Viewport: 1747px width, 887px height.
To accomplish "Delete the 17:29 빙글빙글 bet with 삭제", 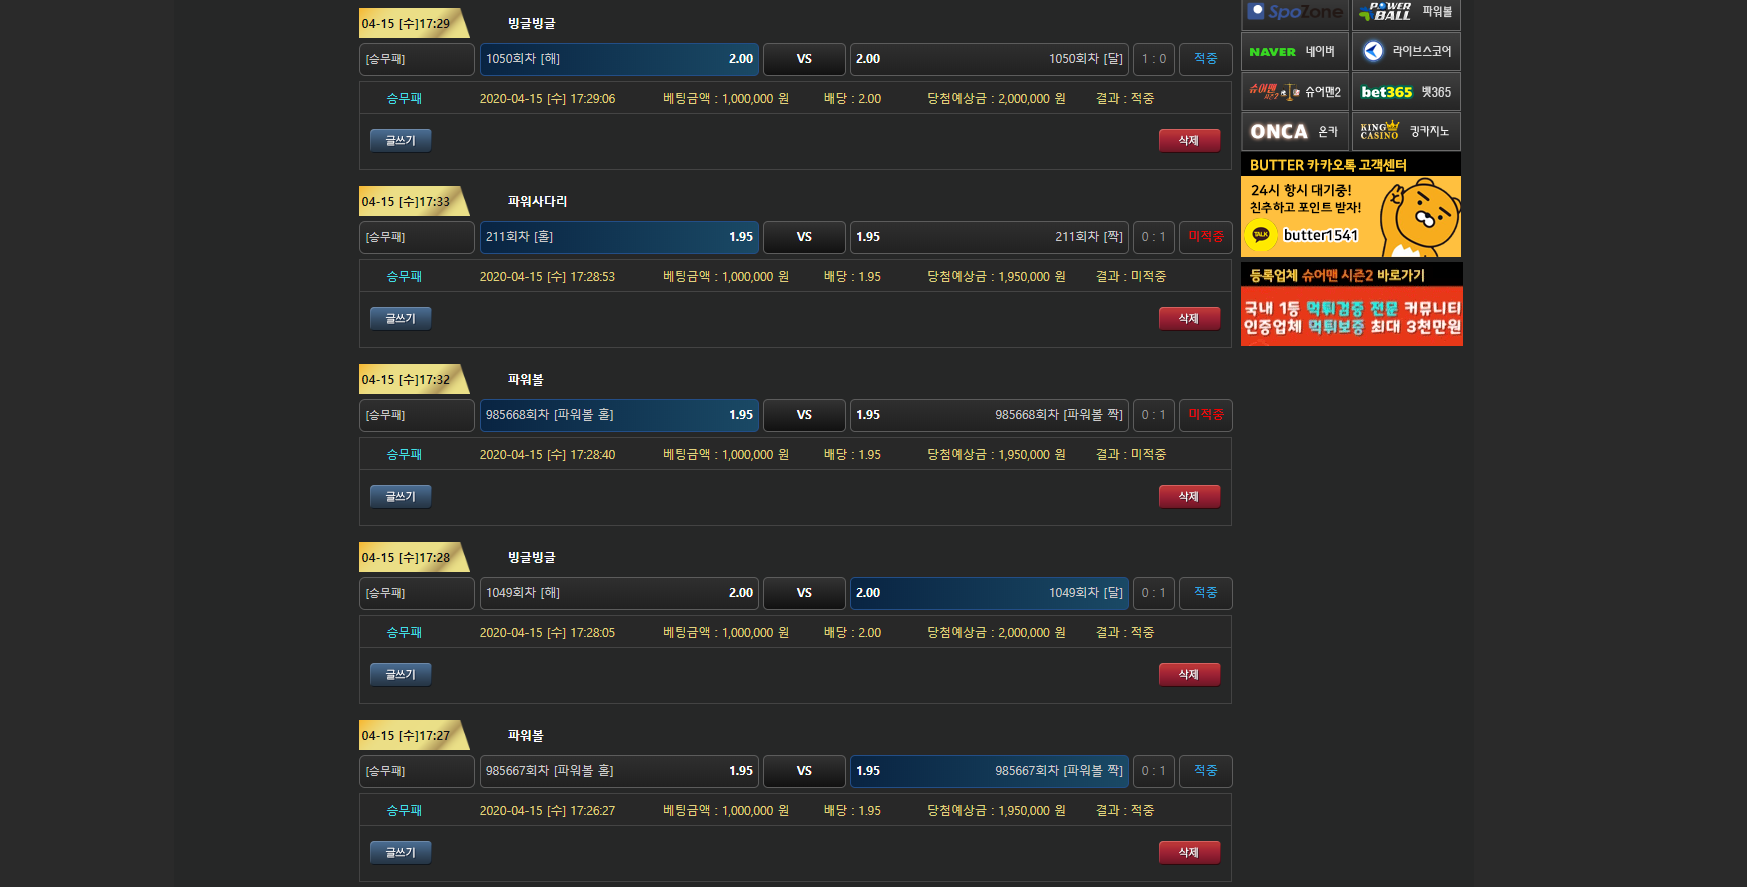I will pyautogui.click(x=1189, y=140).
